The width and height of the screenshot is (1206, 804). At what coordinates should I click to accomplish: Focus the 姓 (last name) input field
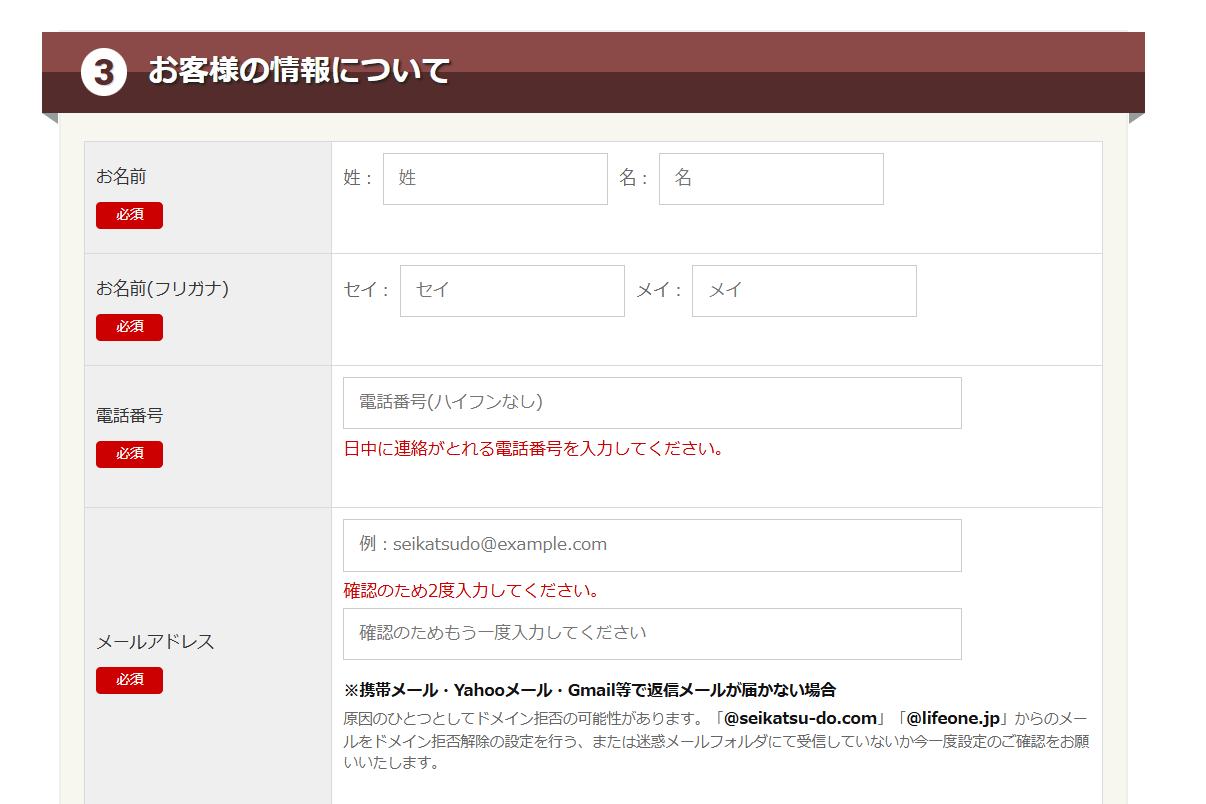495,179
